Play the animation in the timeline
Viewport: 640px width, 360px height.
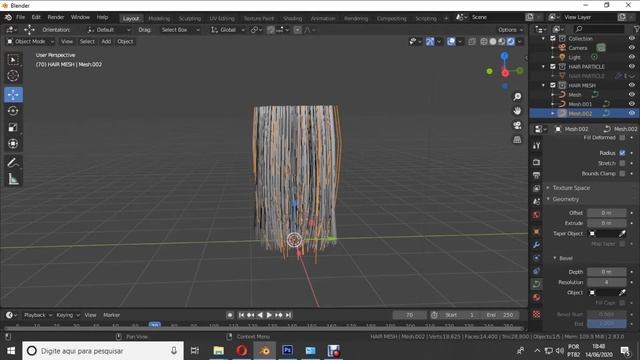[x=269, y=315]
